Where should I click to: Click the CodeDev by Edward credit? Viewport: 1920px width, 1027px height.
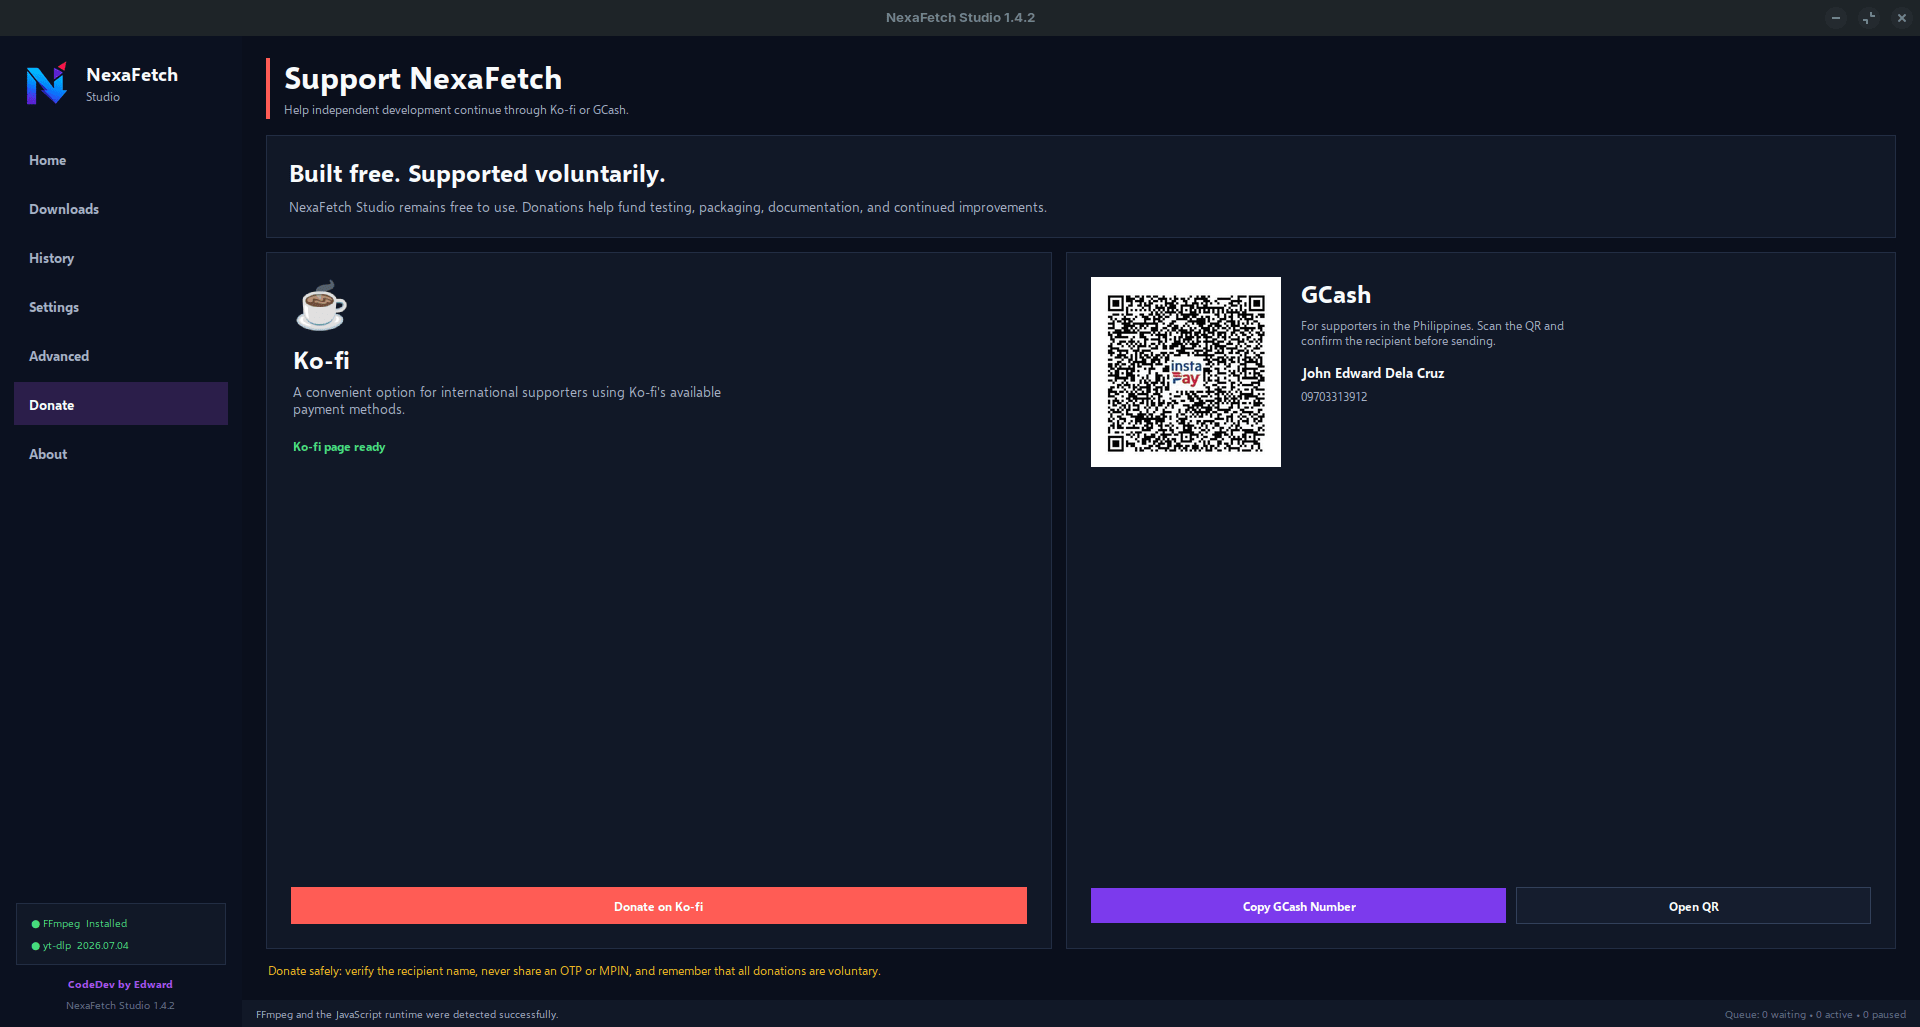point(120,985)
